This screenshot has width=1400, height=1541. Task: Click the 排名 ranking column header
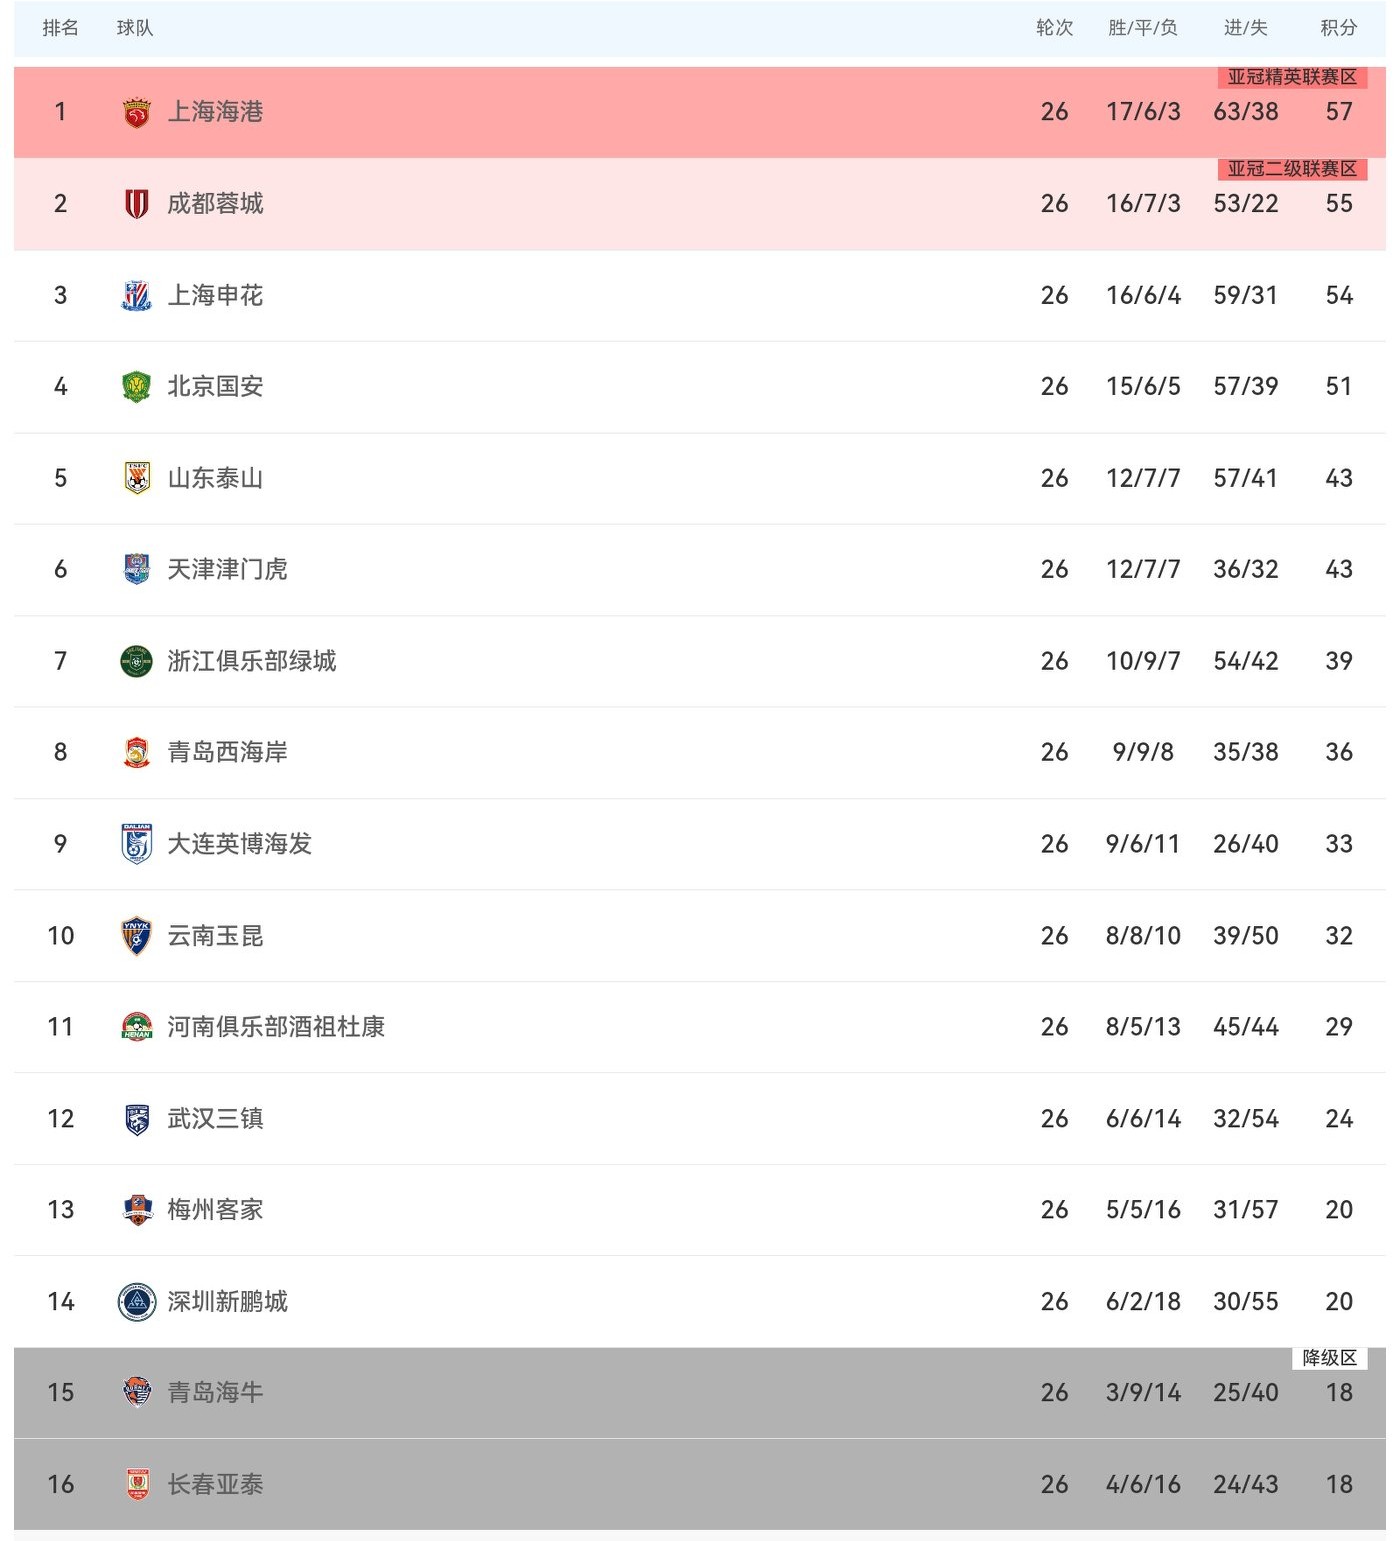[x=60, y=28]
